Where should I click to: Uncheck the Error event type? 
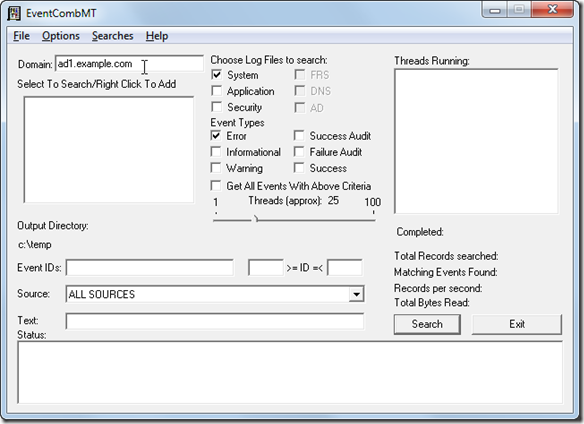(216, 136)
